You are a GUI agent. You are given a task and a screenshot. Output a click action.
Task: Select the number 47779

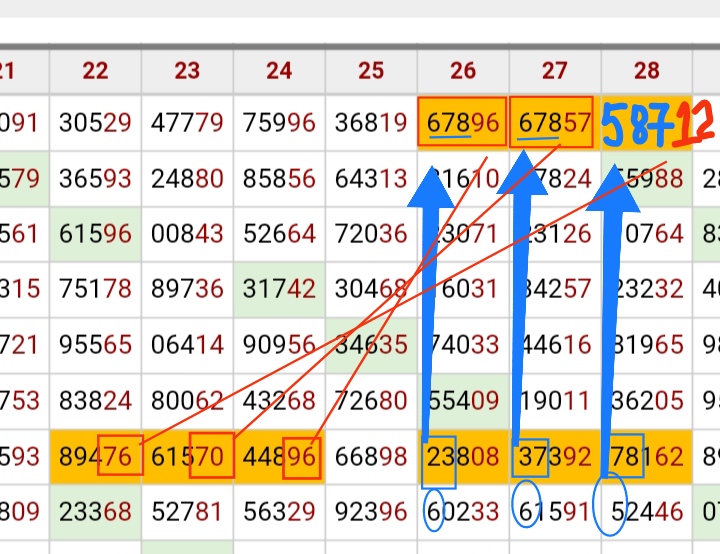point(187,123)
